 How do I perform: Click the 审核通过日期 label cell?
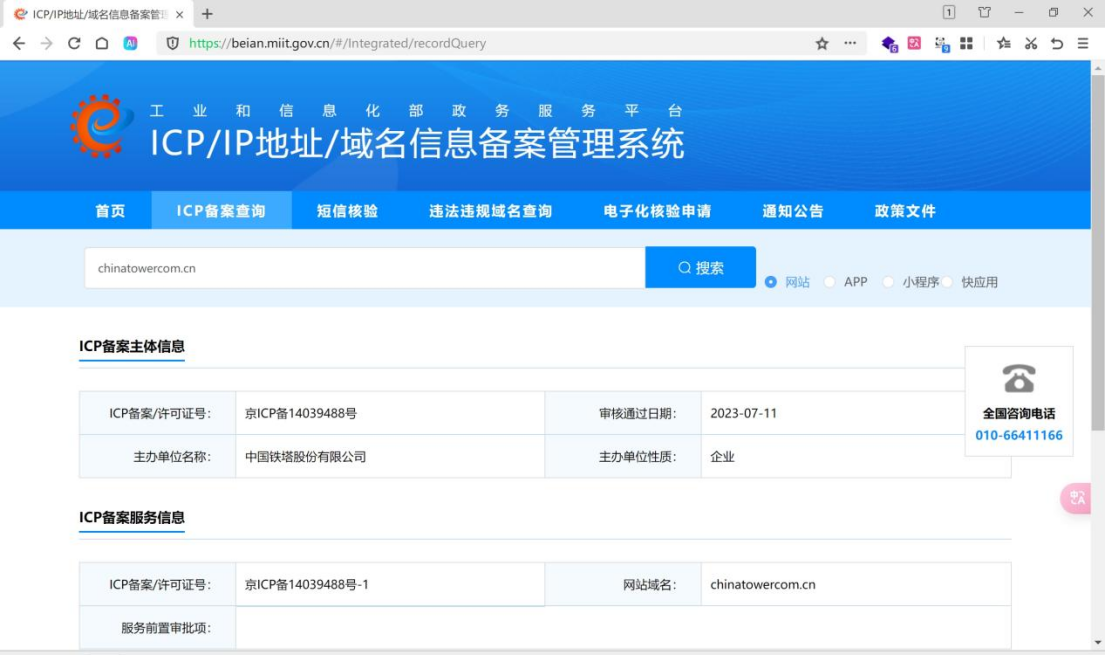(x=623, y=413)
